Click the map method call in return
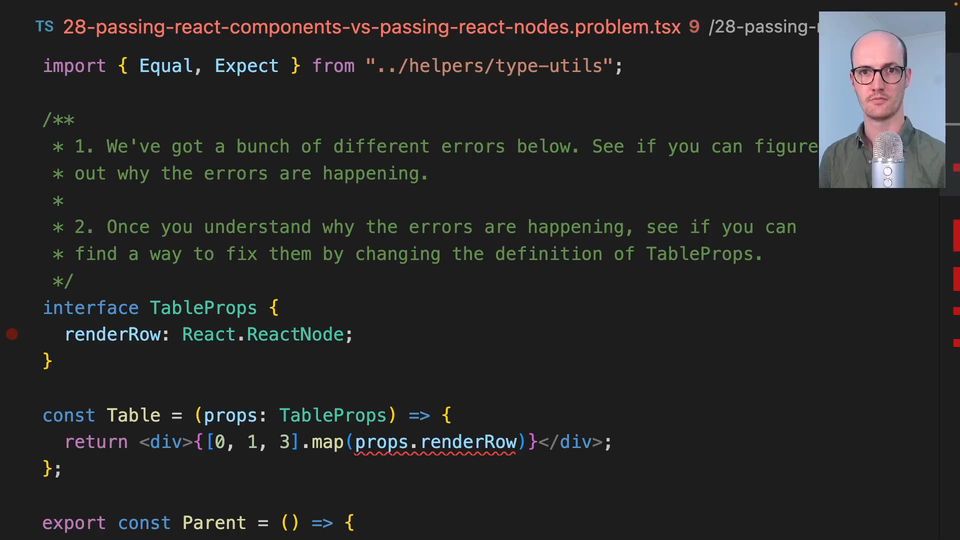The width and height of the screenshot is (960, 540). [327, 442]
